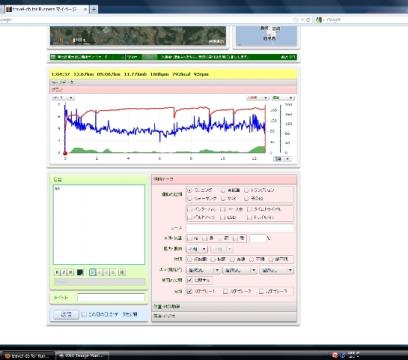This screenshot has height=360, width=408.
Task: Click the underline U editor toolbar icon
Action: pyautogui.click(x=70, y=272)
